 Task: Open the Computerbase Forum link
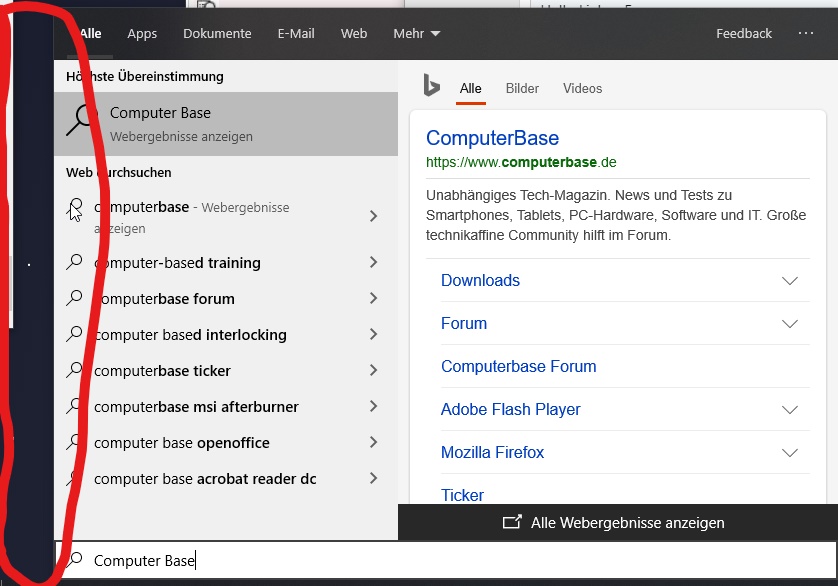(x=518, y=366)
